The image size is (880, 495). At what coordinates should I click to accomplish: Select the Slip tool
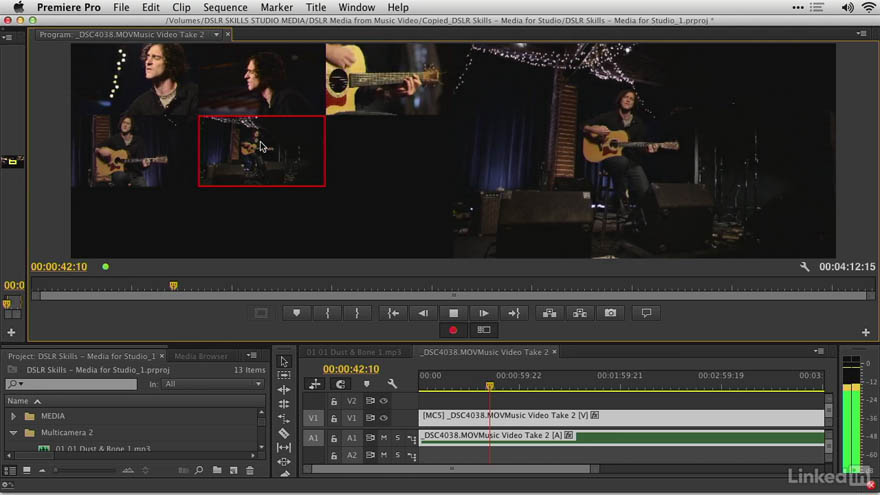click(x=284, y=447)
